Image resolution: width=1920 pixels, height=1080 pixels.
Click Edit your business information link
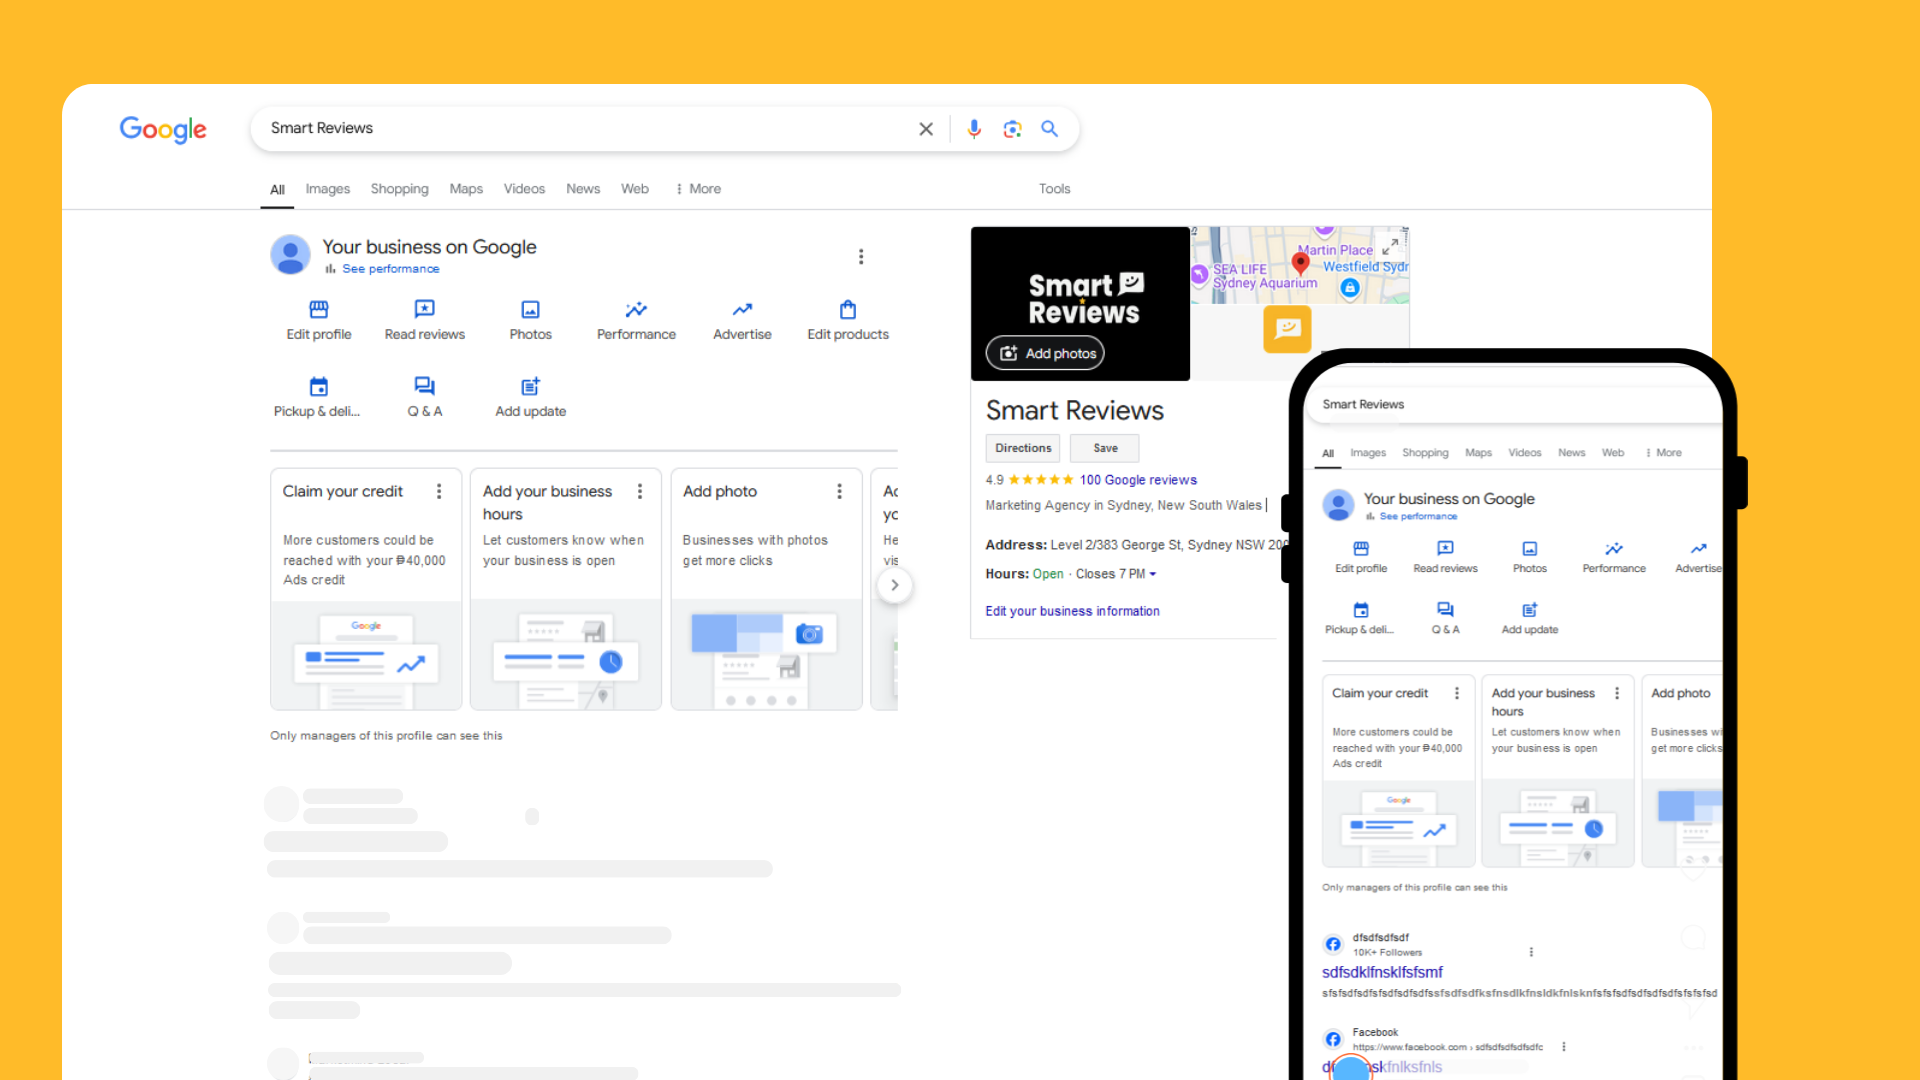point(1072,611)
